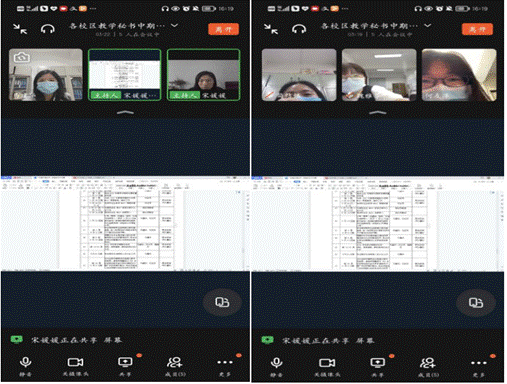The image size is (507, 384).
Task: Tap the green screen-sharing indicator icon in right screenshot
Action: [267, 340]
